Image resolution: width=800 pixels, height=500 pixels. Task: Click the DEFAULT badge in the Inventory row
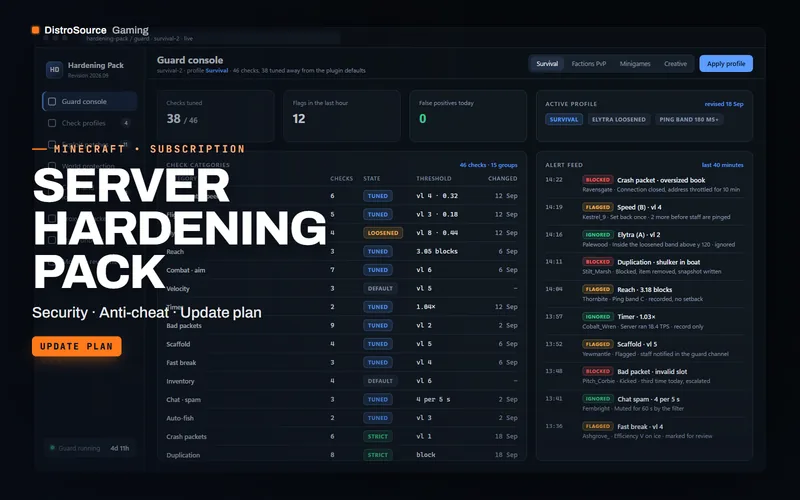click(x=380, y=381)
